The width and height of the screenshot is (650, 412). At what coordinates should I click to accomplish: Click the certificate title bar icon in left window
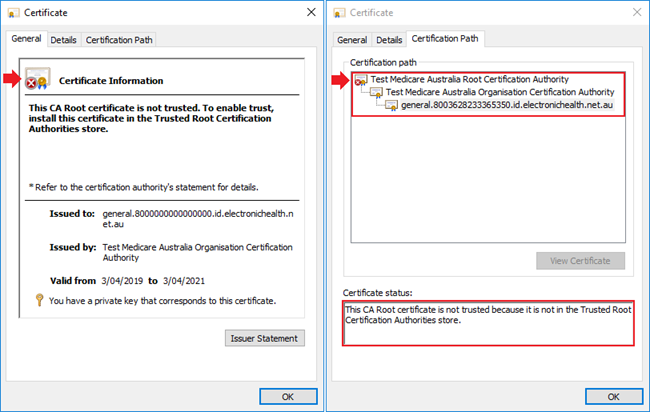(13, 13)
